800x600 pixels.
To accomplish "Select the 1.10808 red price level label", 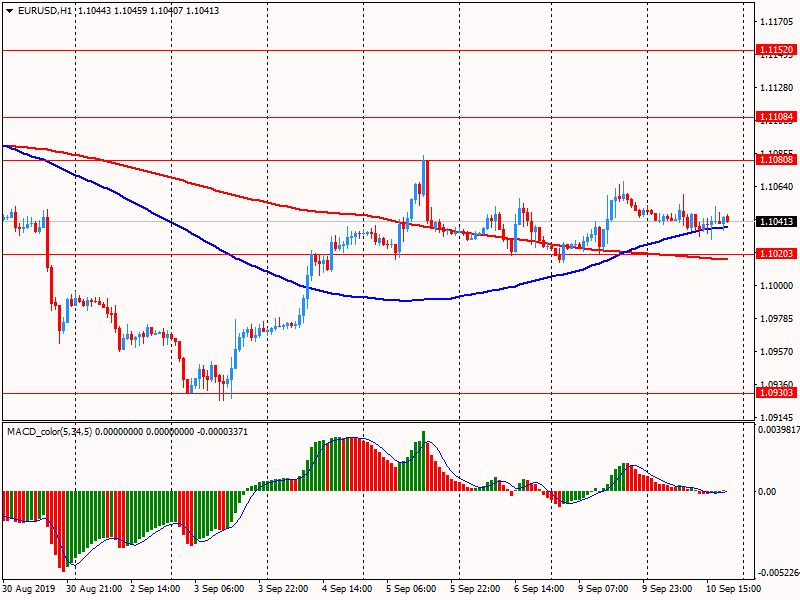I will point(776,160).
